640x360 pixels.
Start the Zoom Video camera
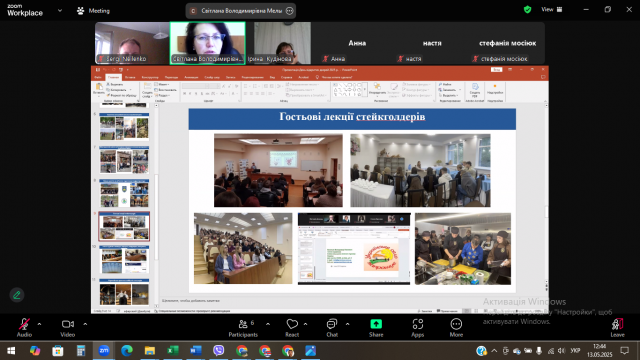68,328
